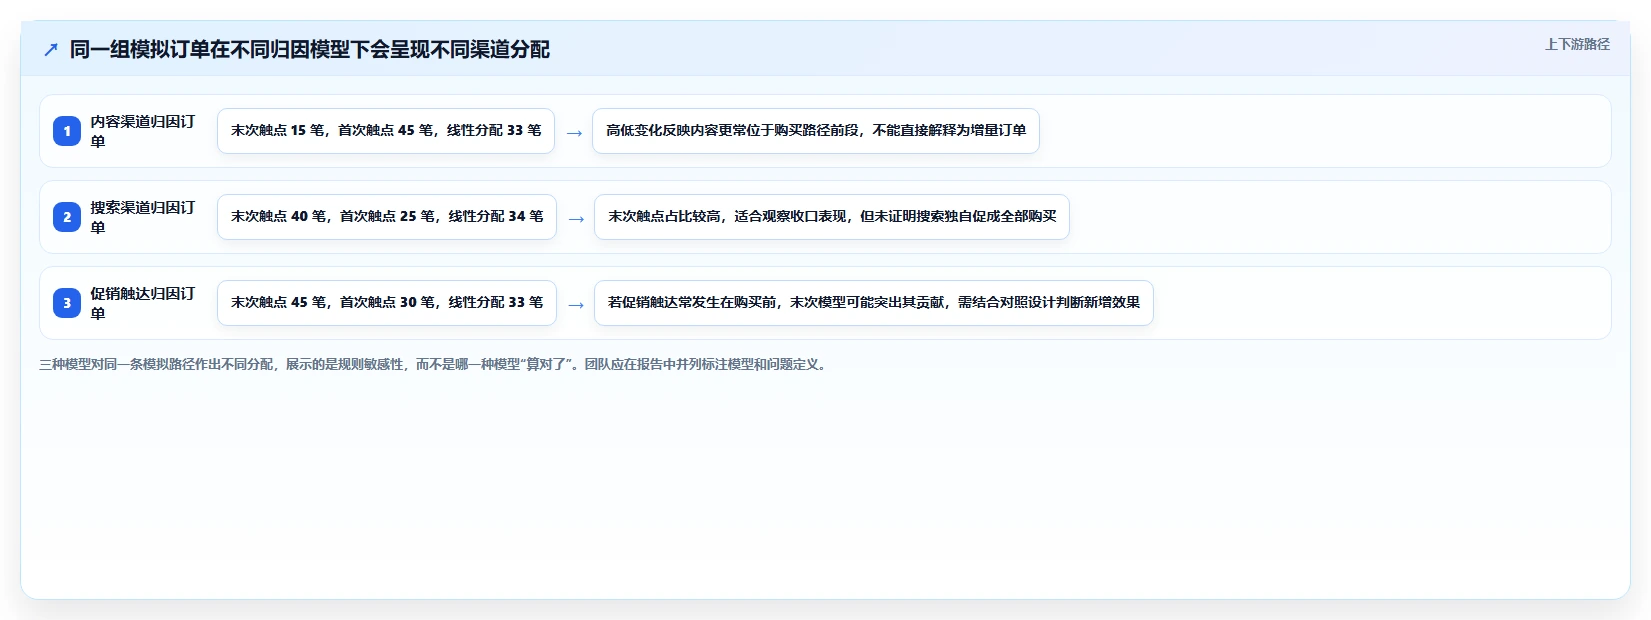
Task: Click the box 高低变化反映内容更常位于购买路径前段
Action: pos(816,131)
